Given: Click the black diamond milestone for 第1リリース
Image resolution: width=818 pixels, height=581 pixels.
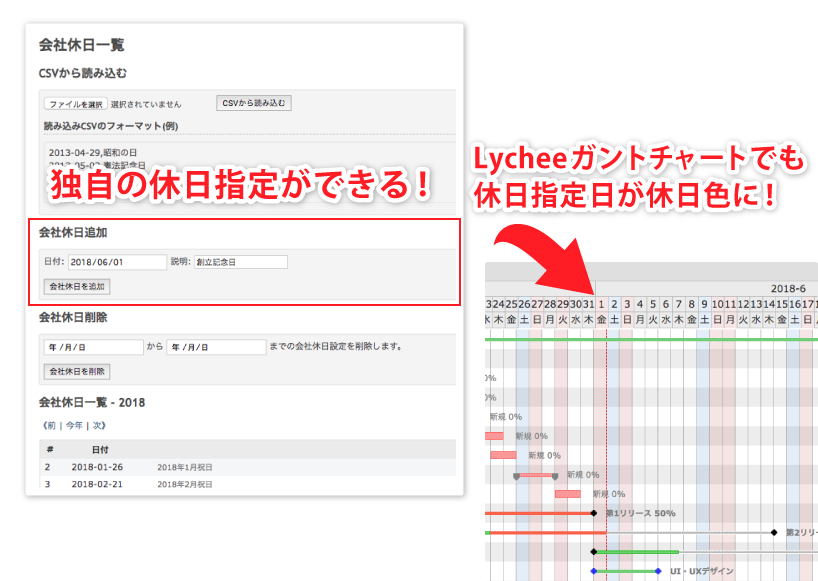Looking at the screenshot, I should pos(594,513).
